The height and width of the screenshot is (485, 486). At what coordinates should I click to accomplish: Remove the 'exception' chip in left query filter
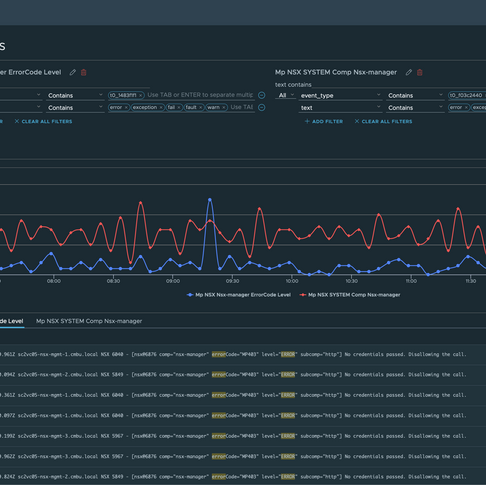(161, 107)
